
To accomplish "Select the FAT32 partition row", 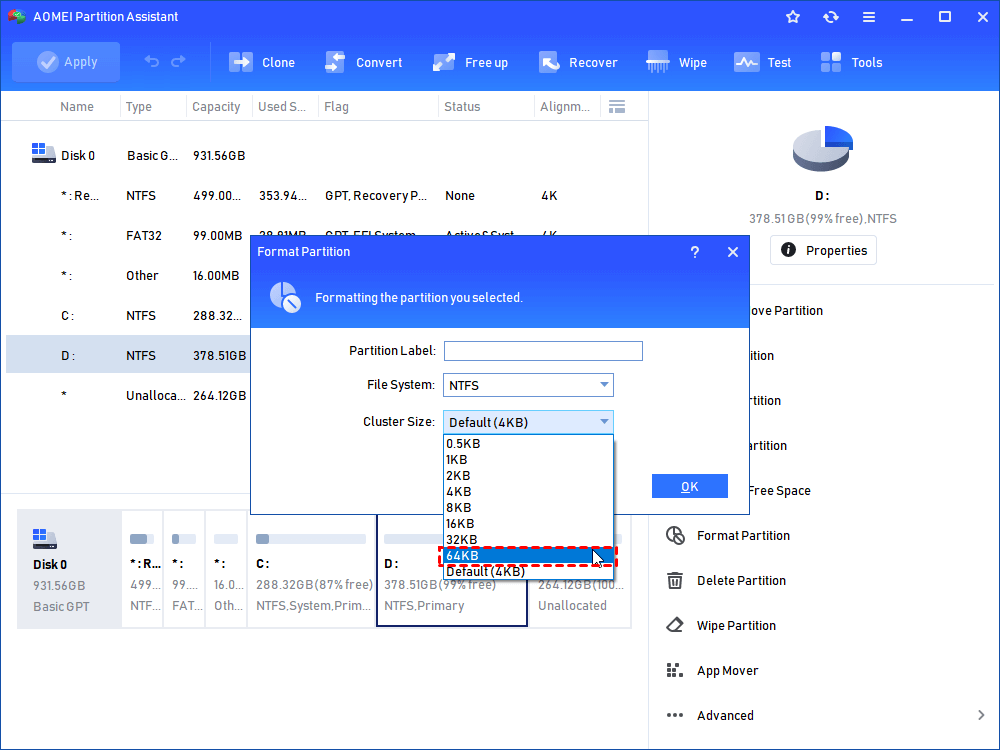I will pyautogui.click(x=128, y=235).
